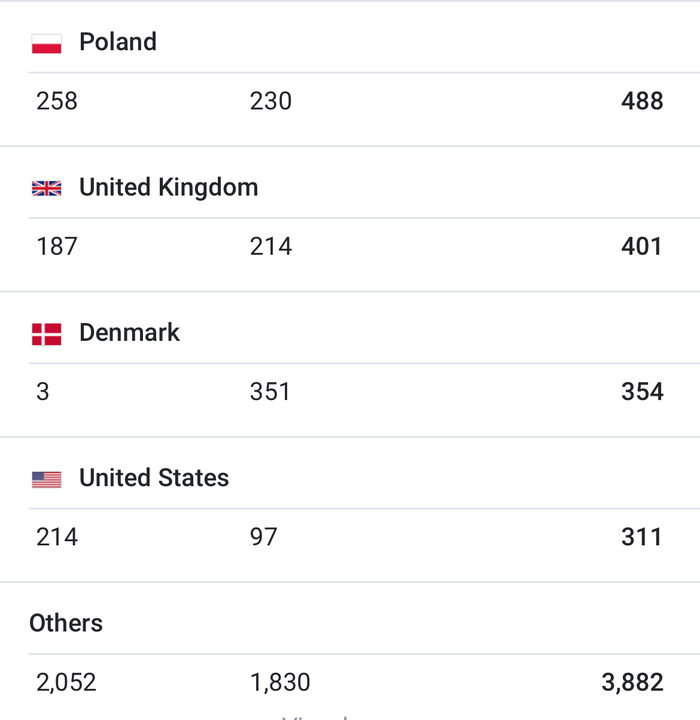Open the United Kingdom country entry

pyautogui.click(x=168, y=187)
